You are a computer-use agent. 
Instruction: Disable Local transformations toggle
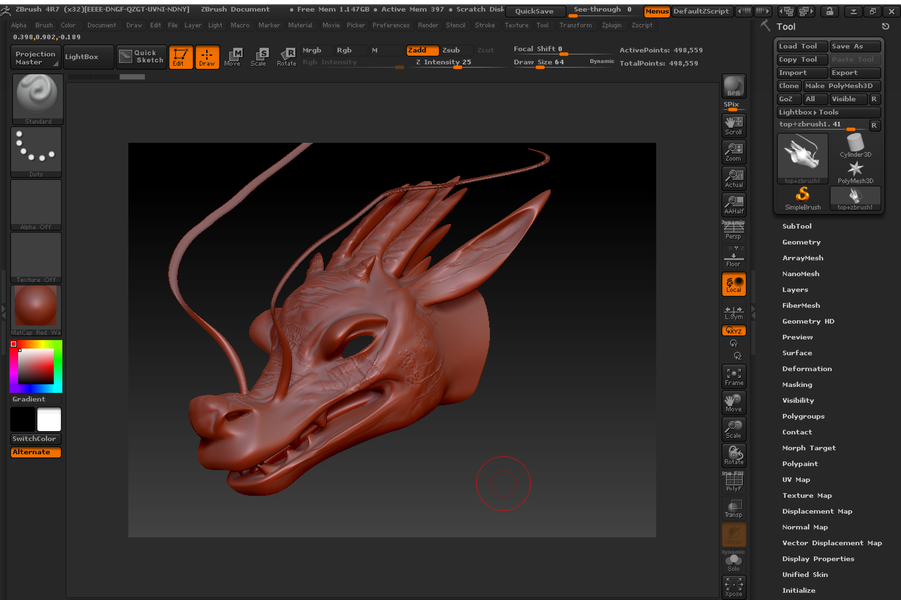(734, 285)
